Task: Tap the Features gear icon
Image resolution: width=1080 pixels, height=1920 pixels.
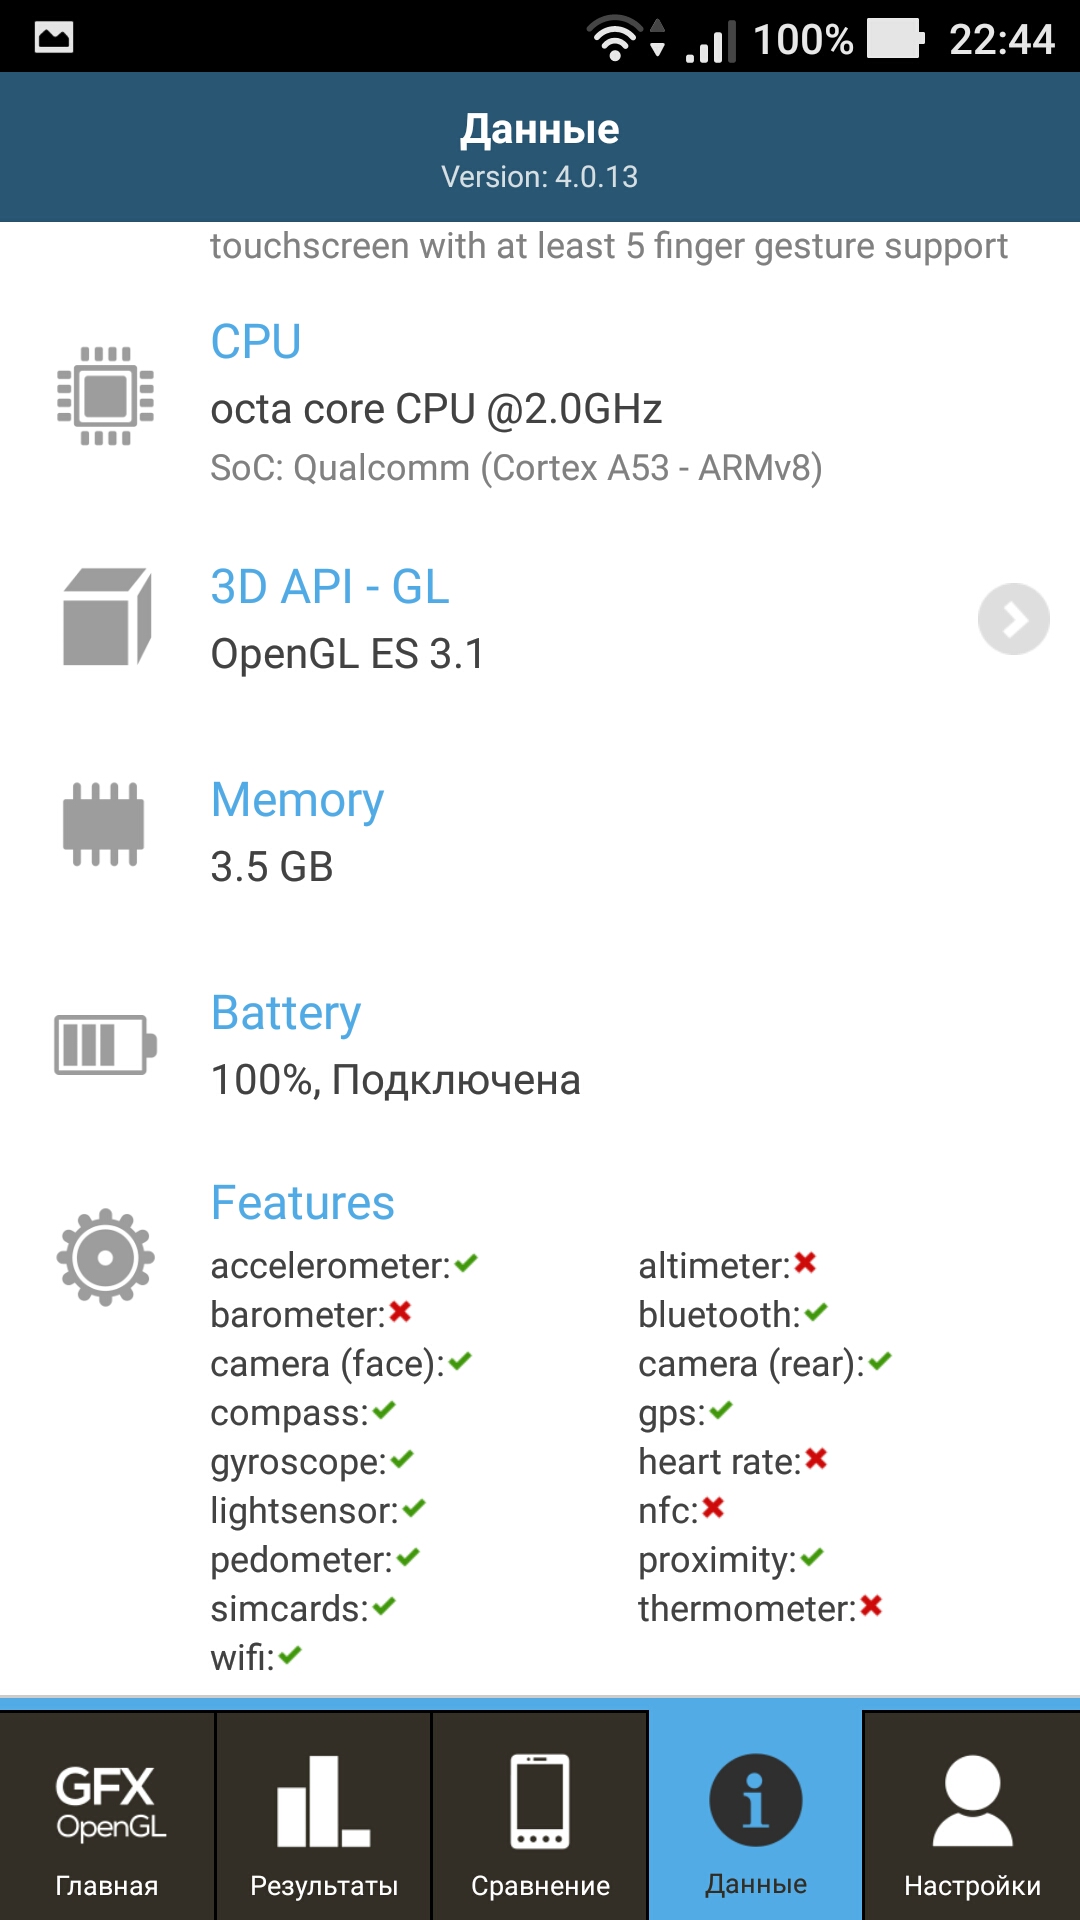Action: pos(106,1257)
